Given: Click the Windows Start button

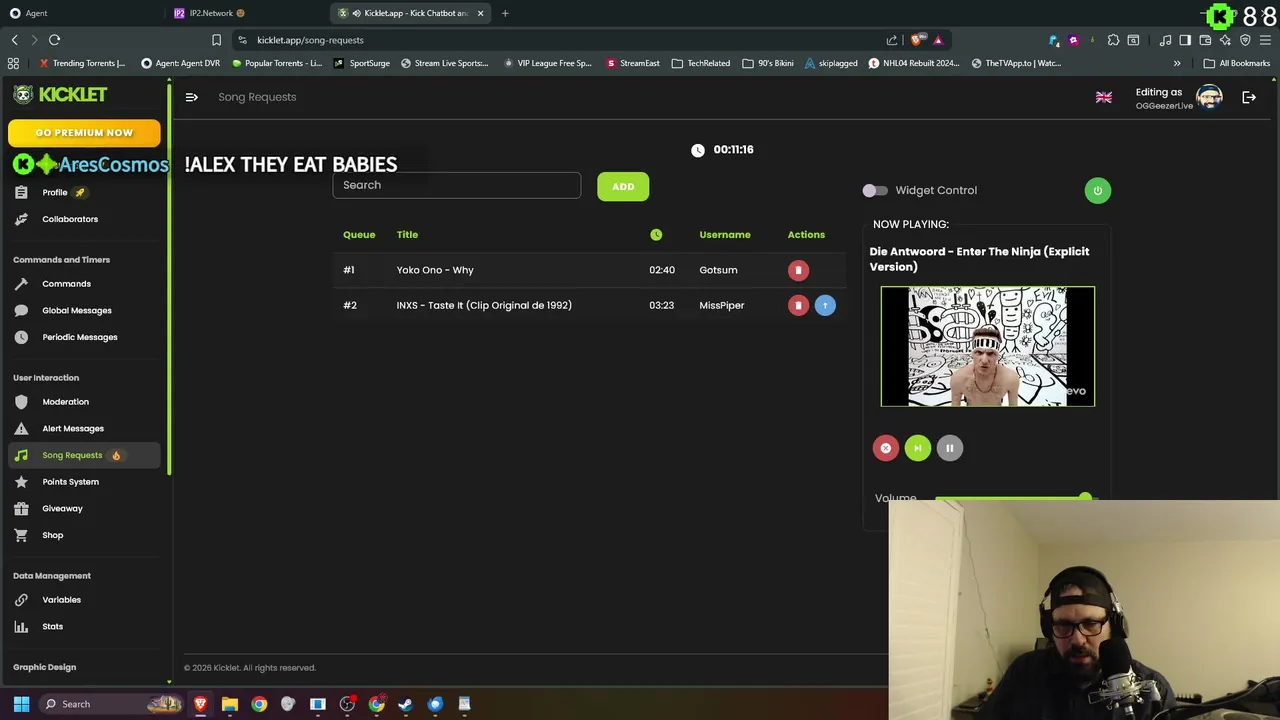Looking at the screenshot, I should point(21,704).
